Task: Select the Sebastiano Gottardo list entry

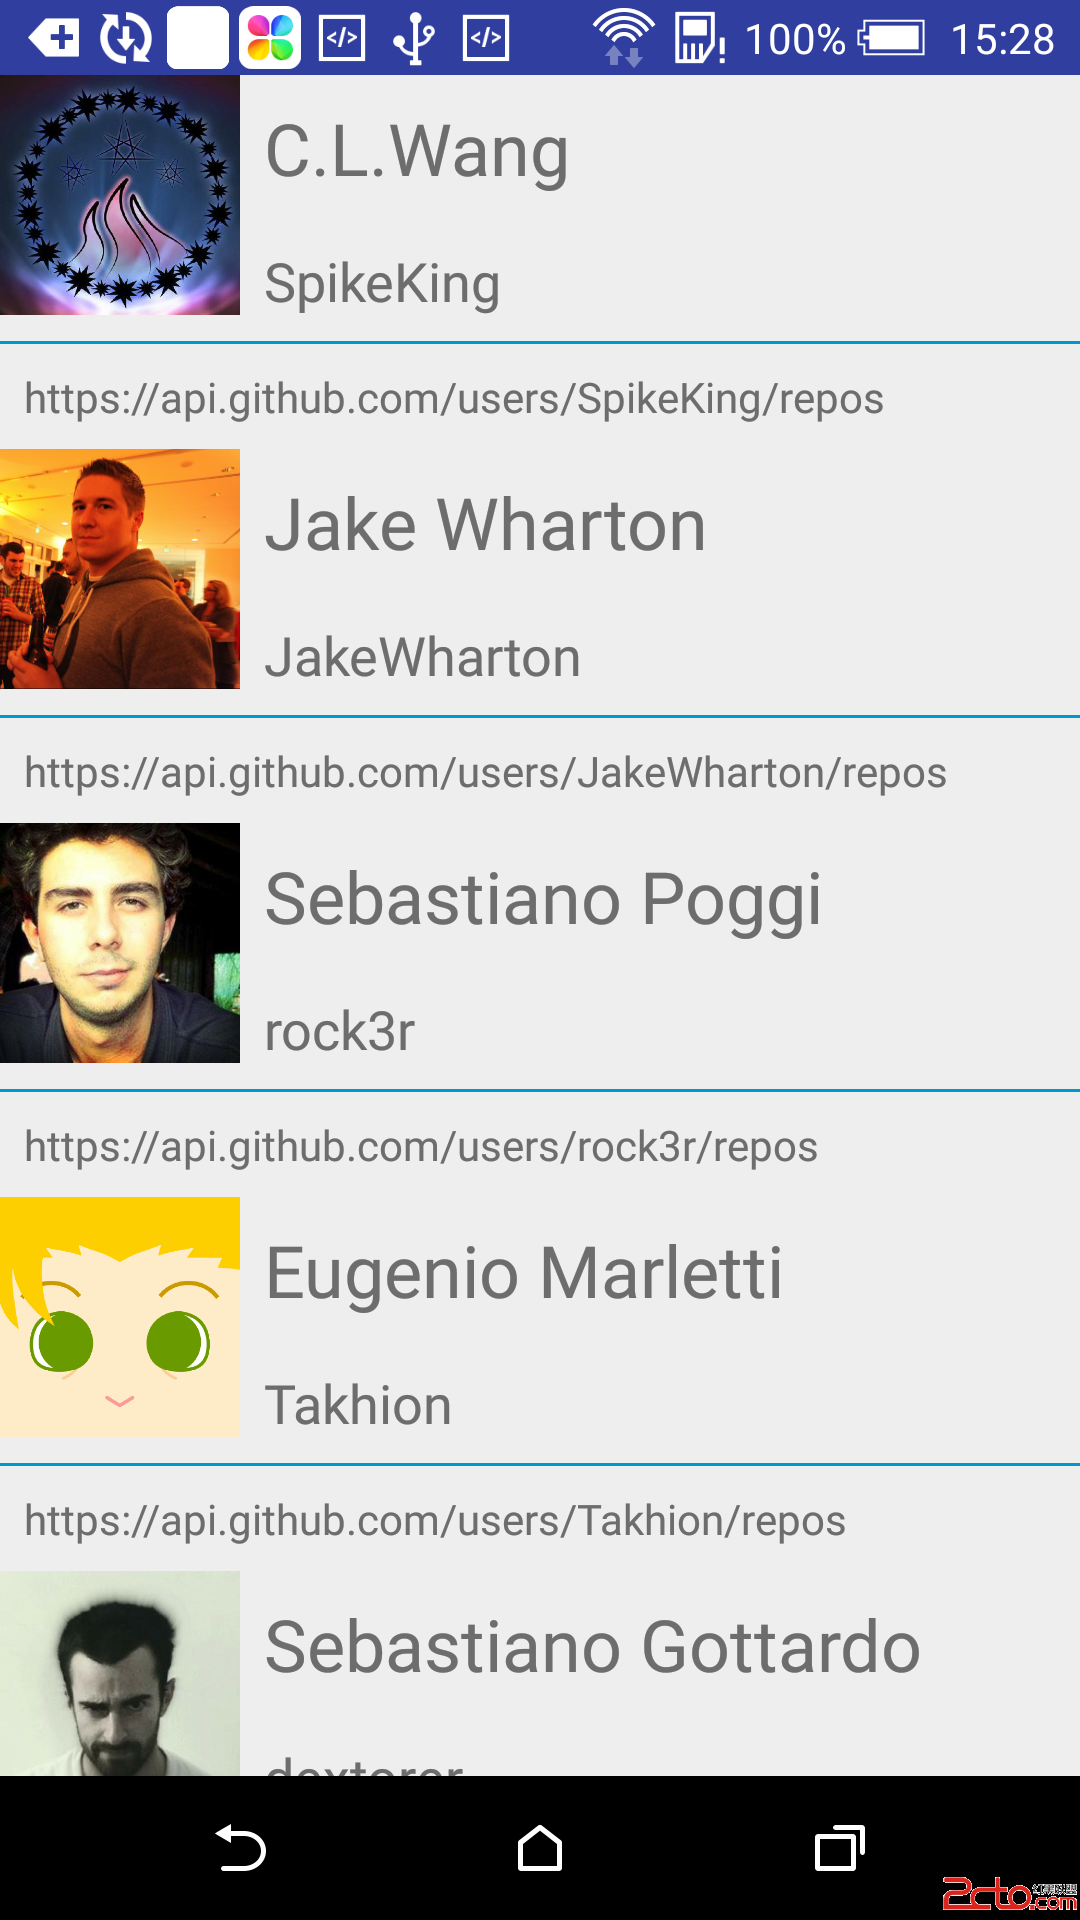Action: point(540,1673)
